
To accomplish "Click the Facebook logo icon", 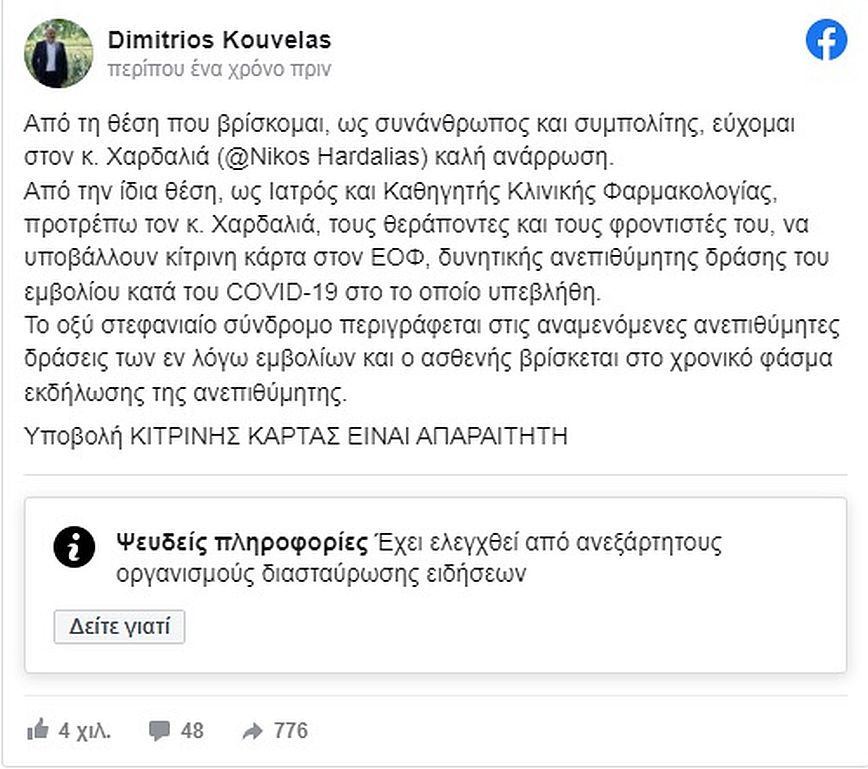I will pos(826,40).
